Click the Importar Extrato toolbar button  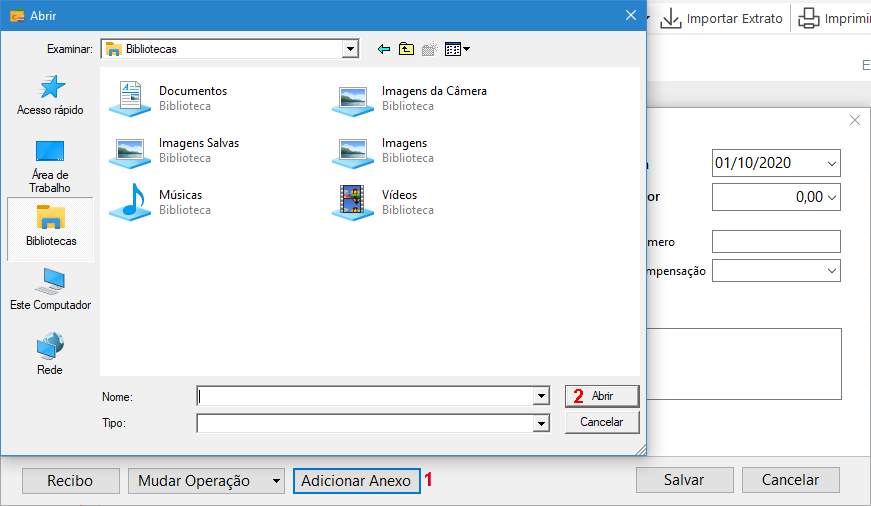tap(721, 19)
